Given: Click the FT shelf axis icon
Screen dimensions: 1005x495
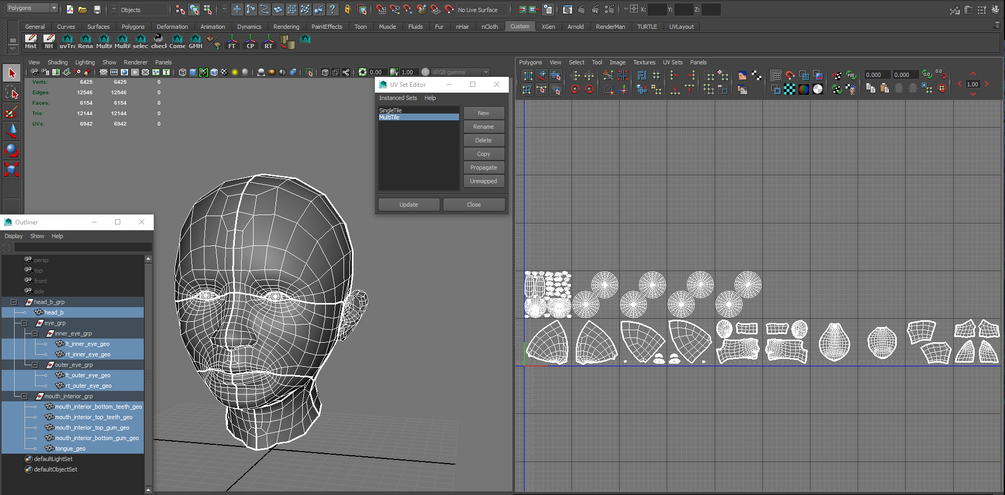Looking at the screenshot, I should [x=232, y=41].
